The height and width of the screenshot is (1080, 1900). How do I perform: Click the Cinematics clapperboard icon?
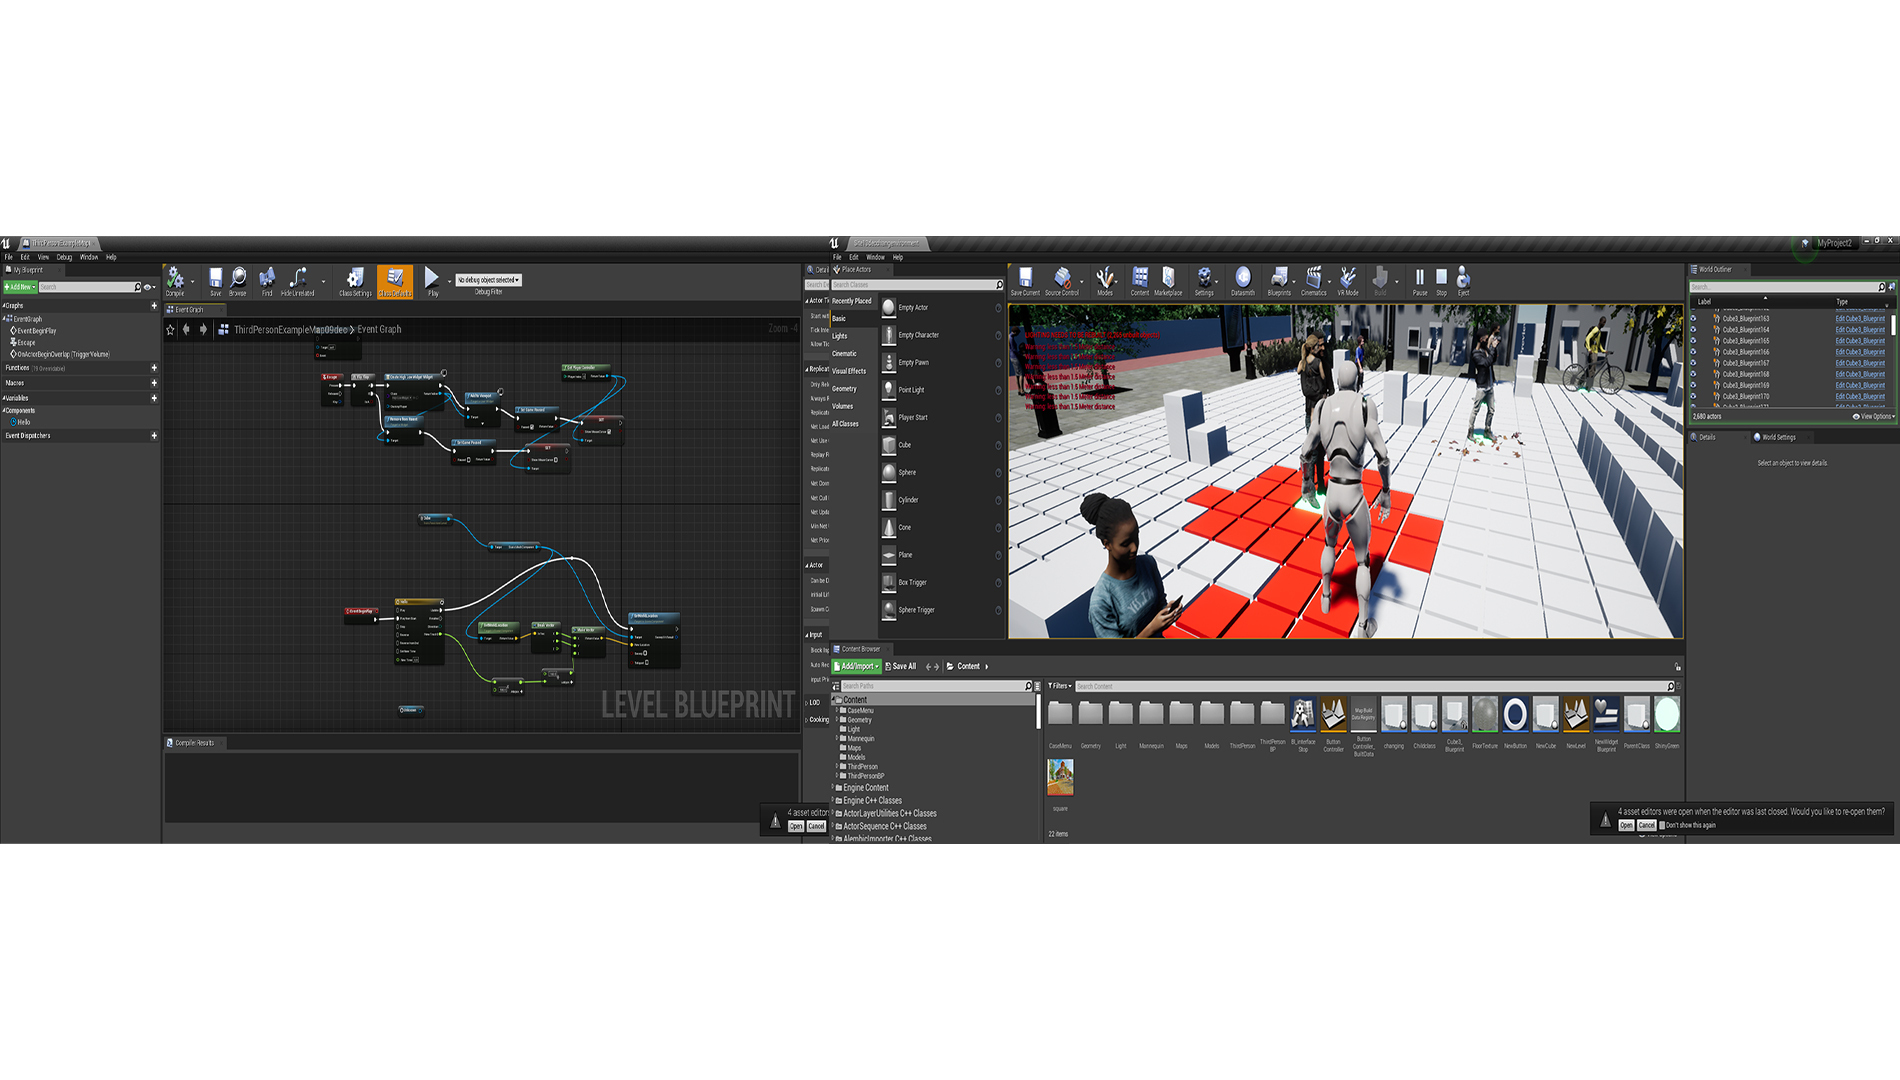(x=1314, y=281)
